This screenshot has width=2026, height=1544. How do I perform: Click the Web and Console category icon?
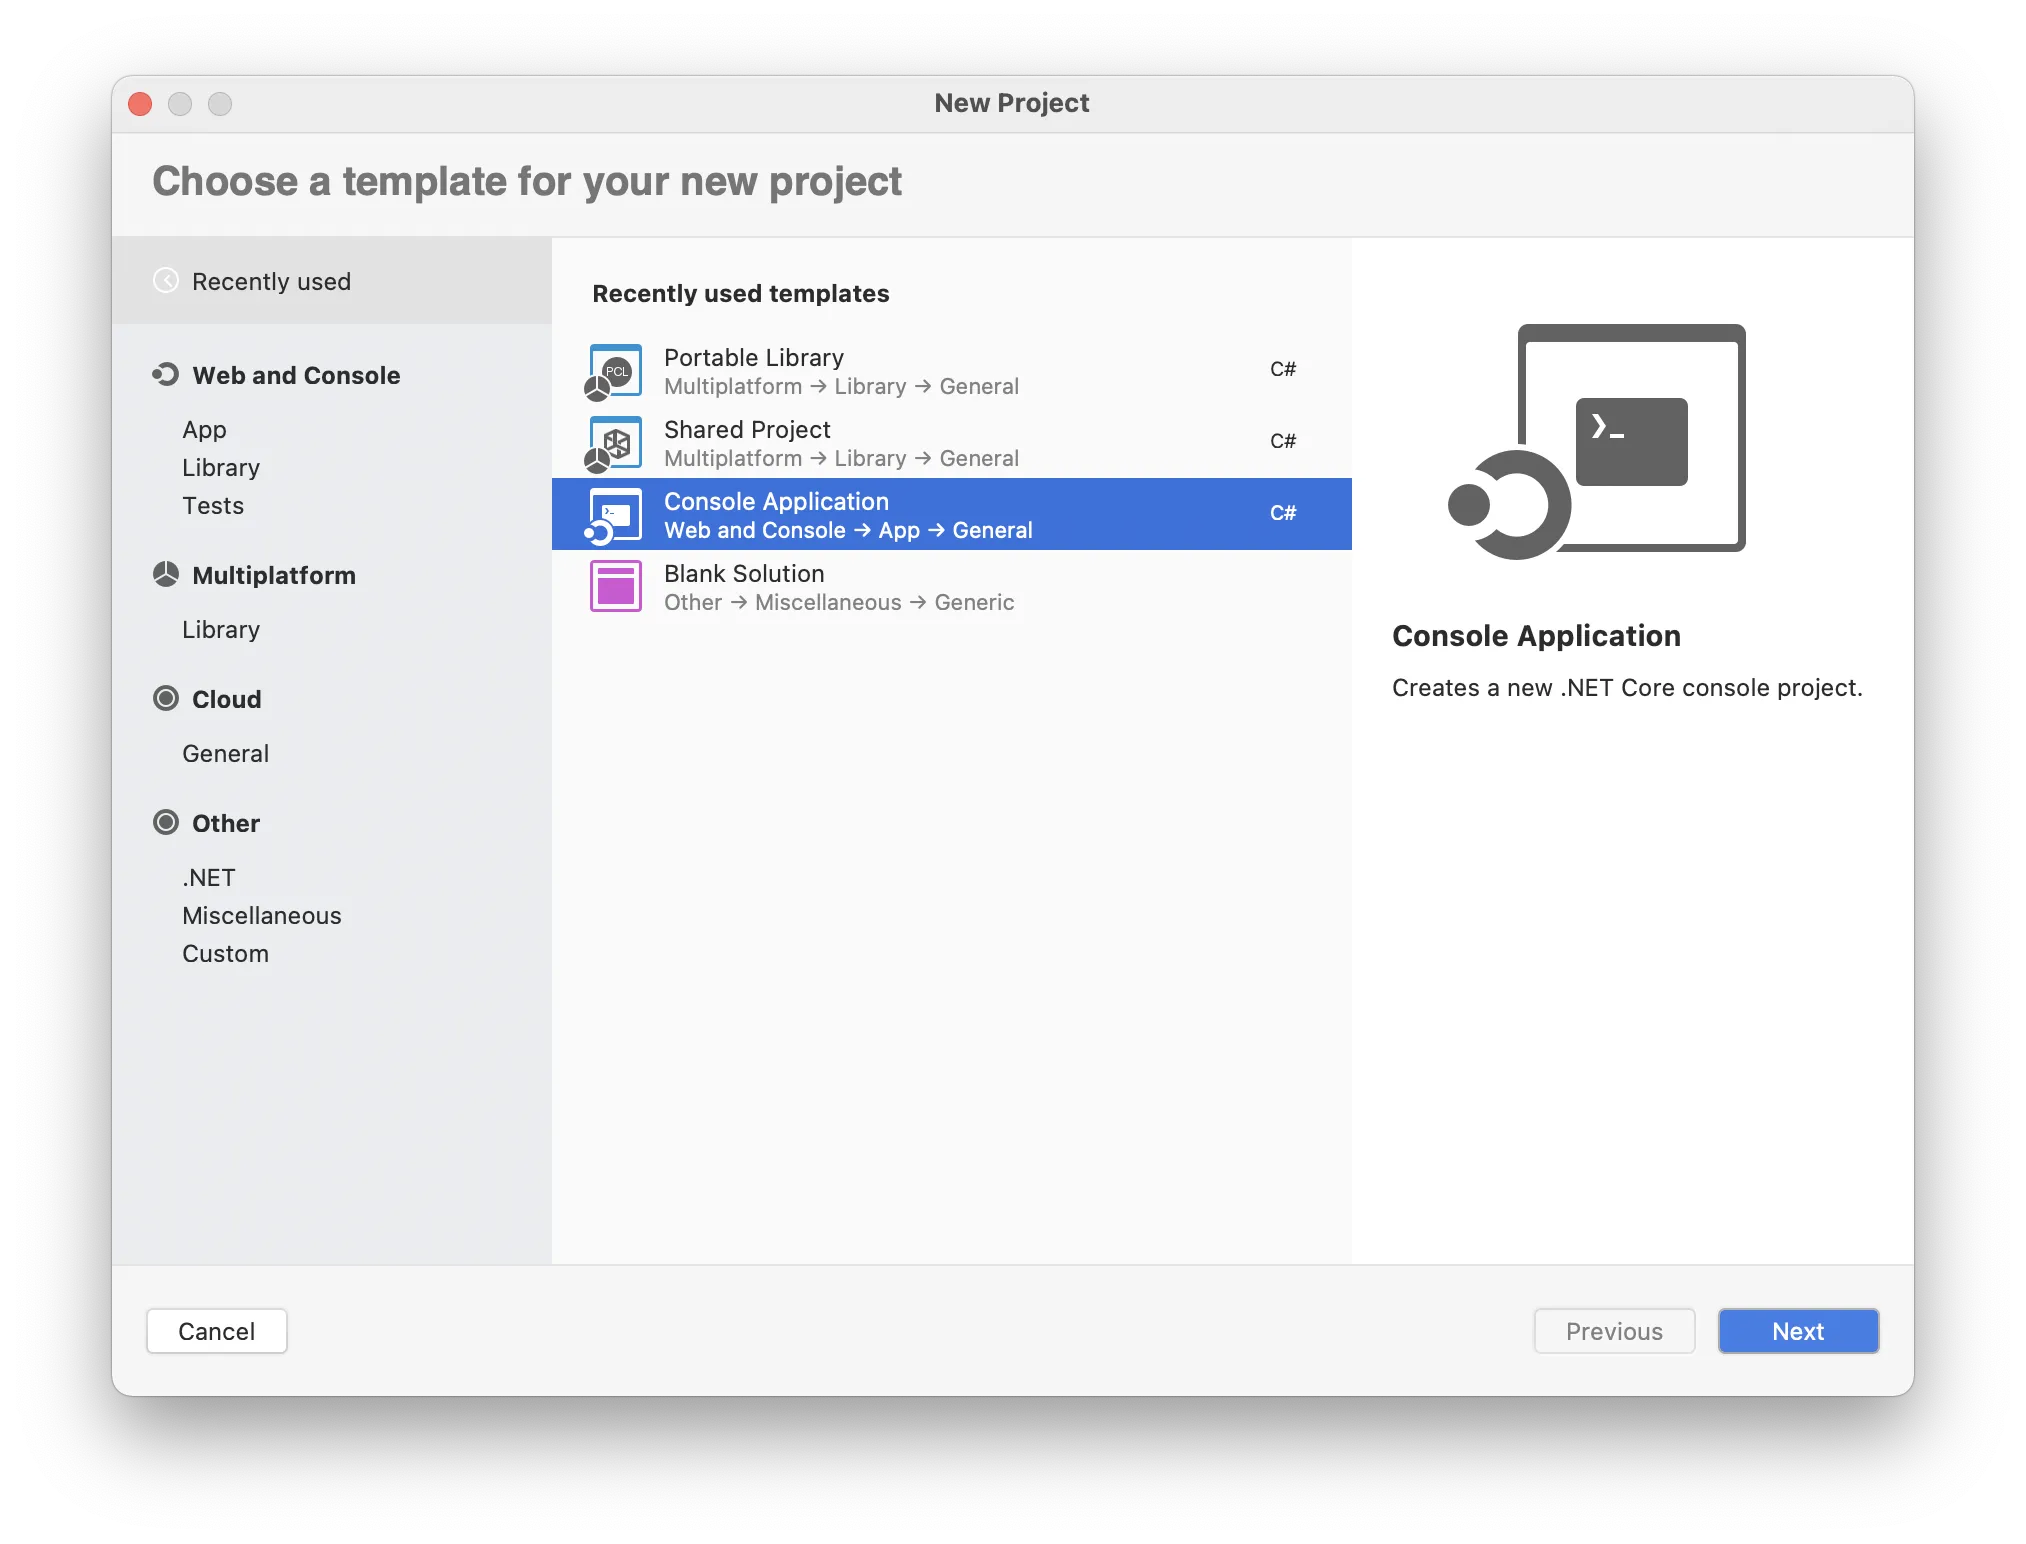tap(166, 375)
